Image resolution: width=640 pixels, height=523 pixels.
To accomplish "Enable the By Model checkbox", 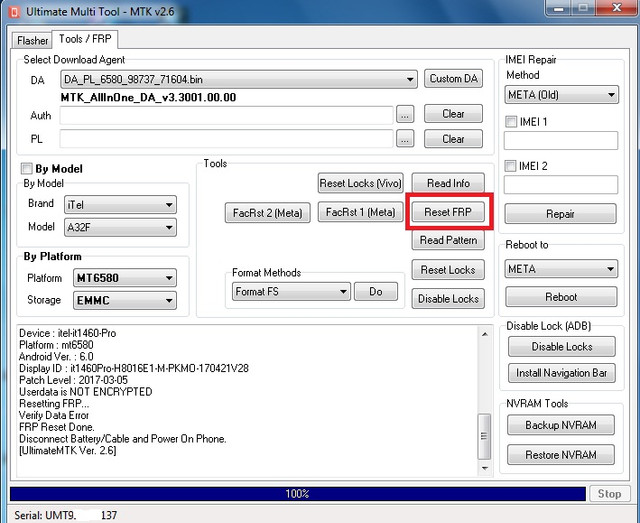I will click(27, 168).
